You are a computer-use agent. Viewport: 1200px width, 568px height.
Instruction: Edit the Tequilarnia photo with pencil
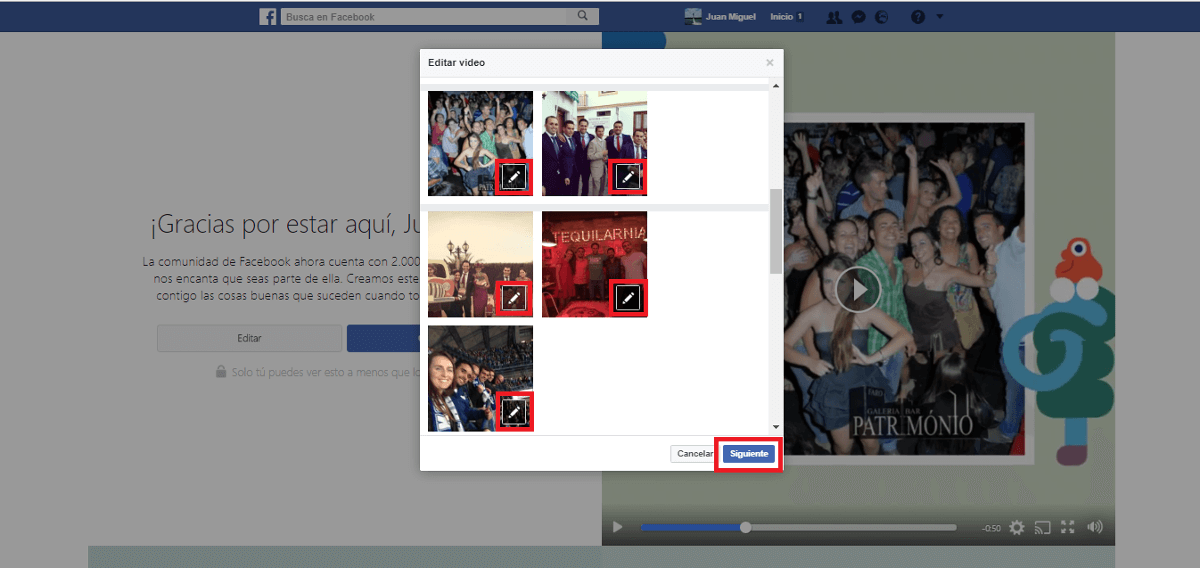[628, 297]
